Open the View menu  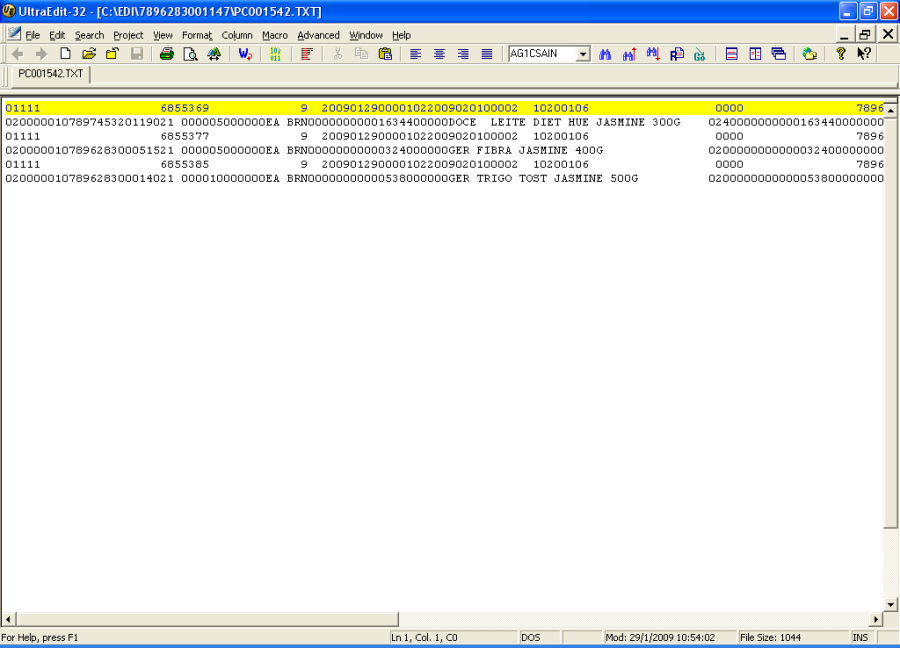click(x=162, y=35)
